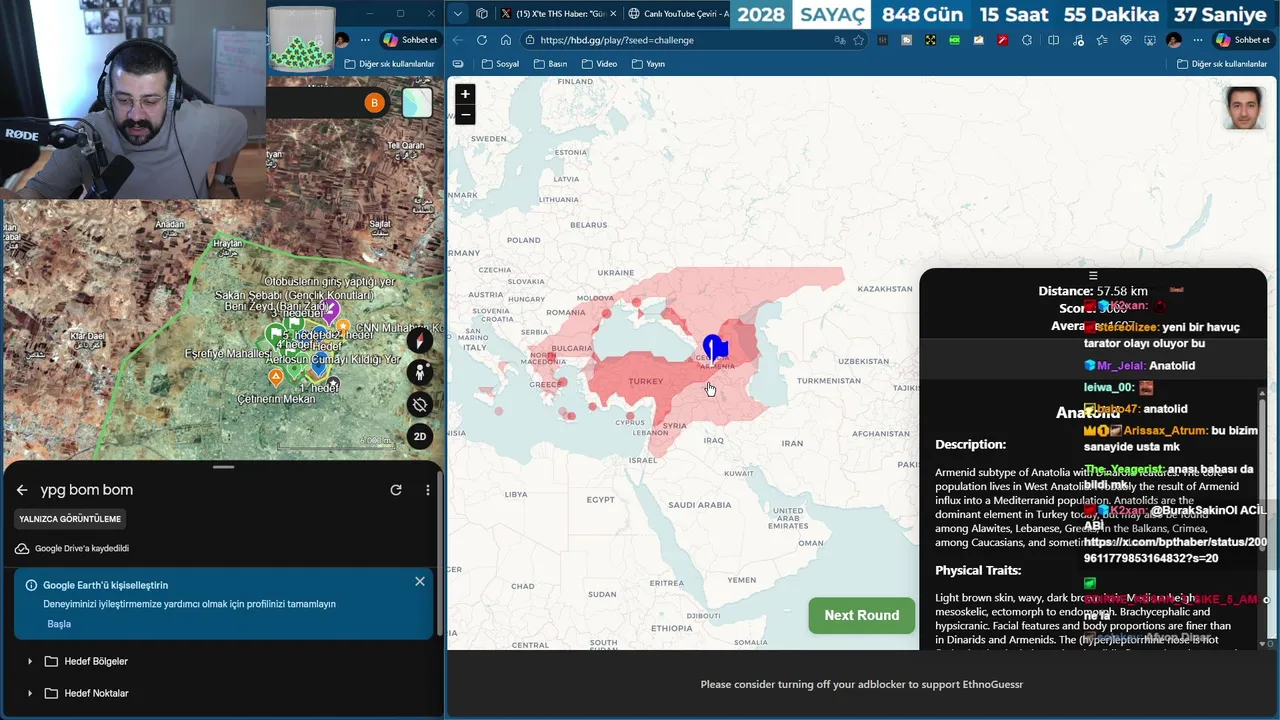Switch Google Earth to 2D view
This screenshot has height=720, width=1280.
point(420,436)
